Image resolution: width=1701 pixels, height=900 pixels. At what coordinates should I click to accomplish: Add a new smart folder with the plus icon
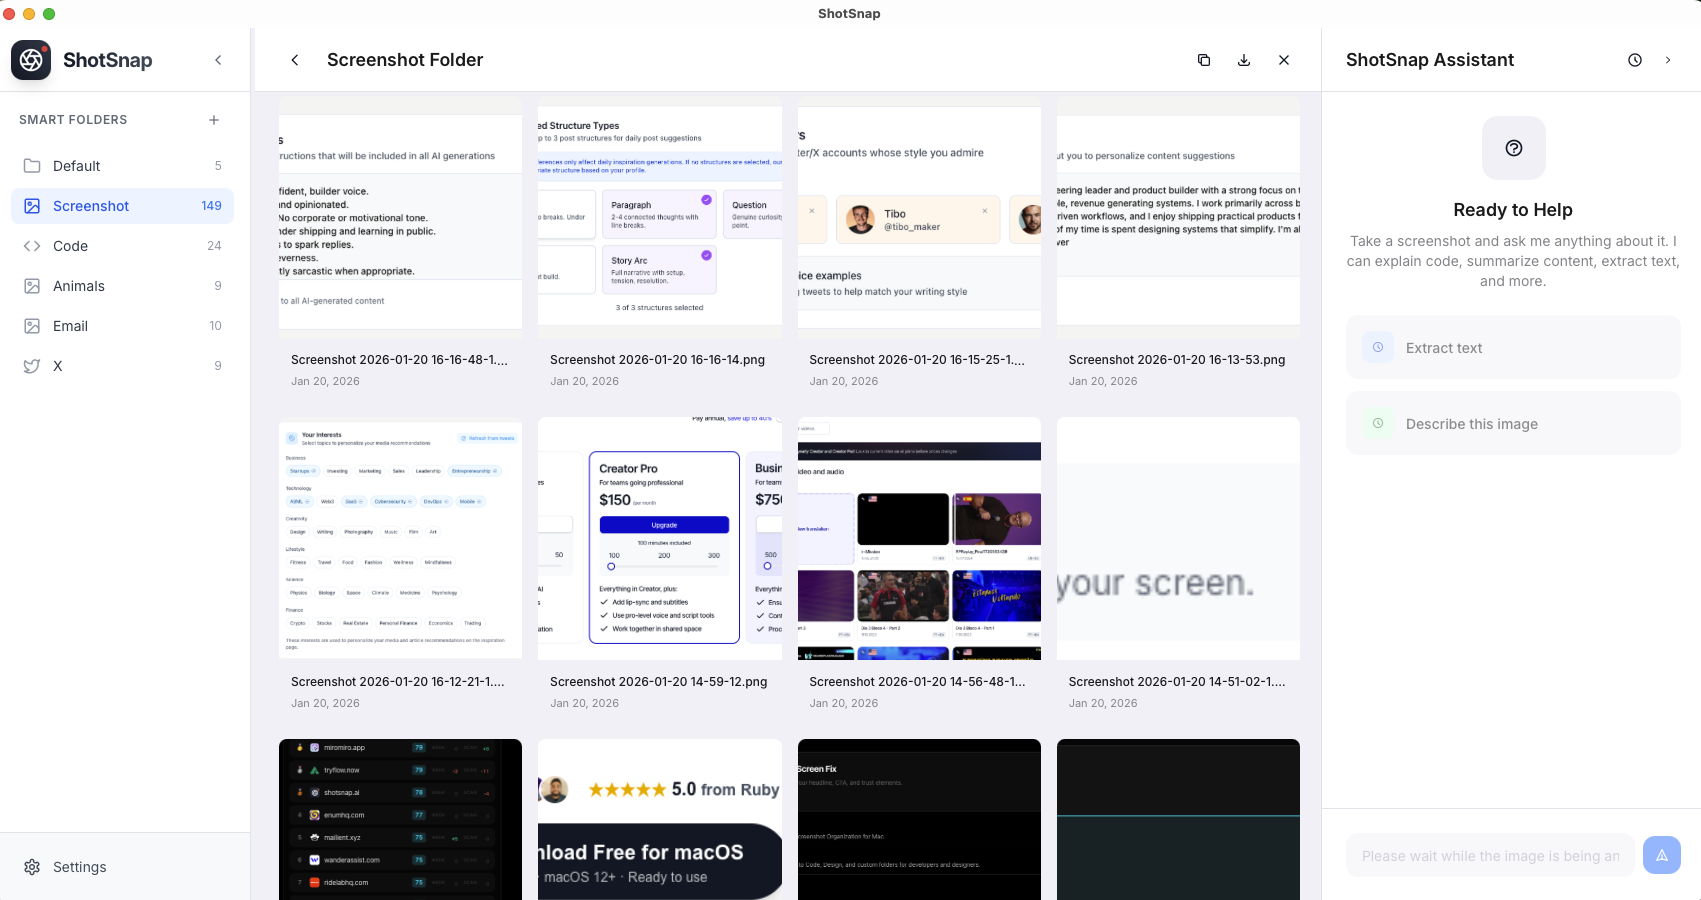(x=214, y=119)
